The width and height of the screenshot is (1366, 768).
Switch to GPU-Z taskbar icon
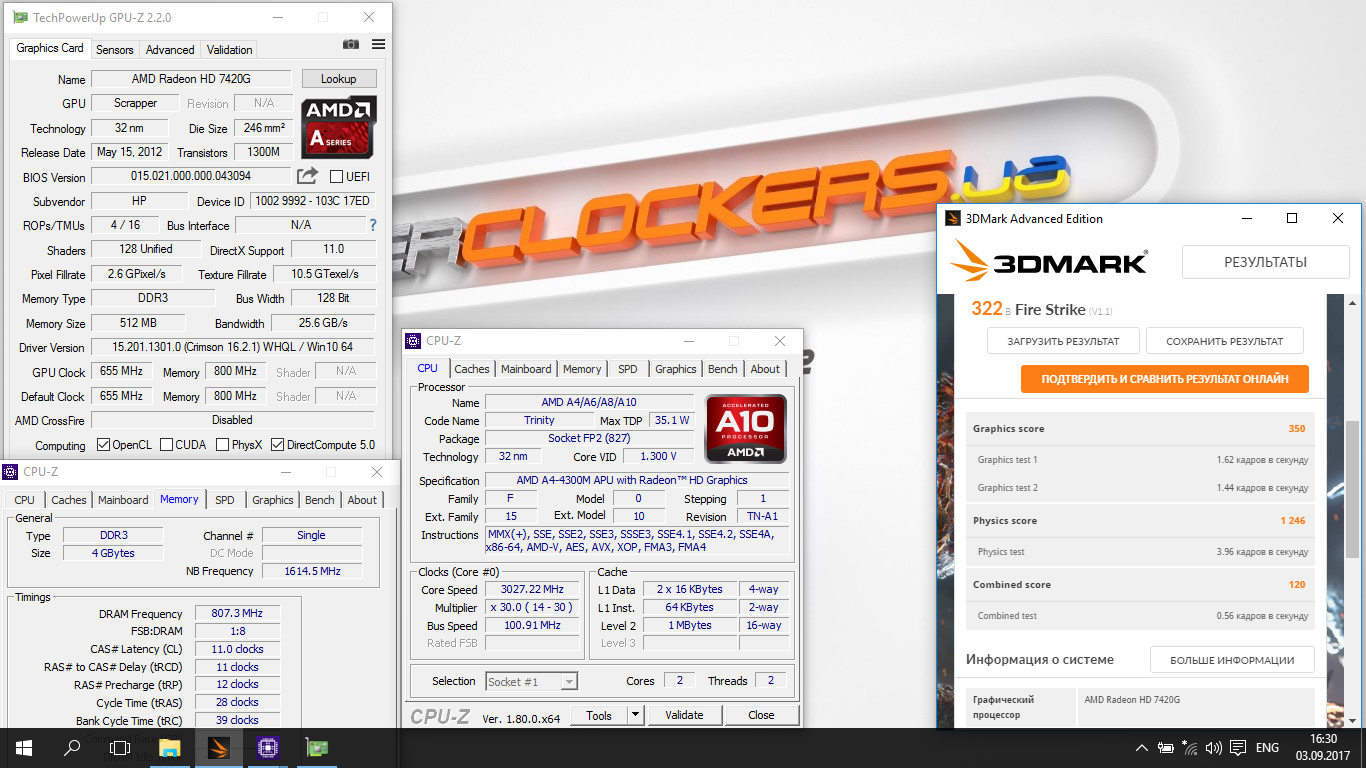tap(316, 747)
